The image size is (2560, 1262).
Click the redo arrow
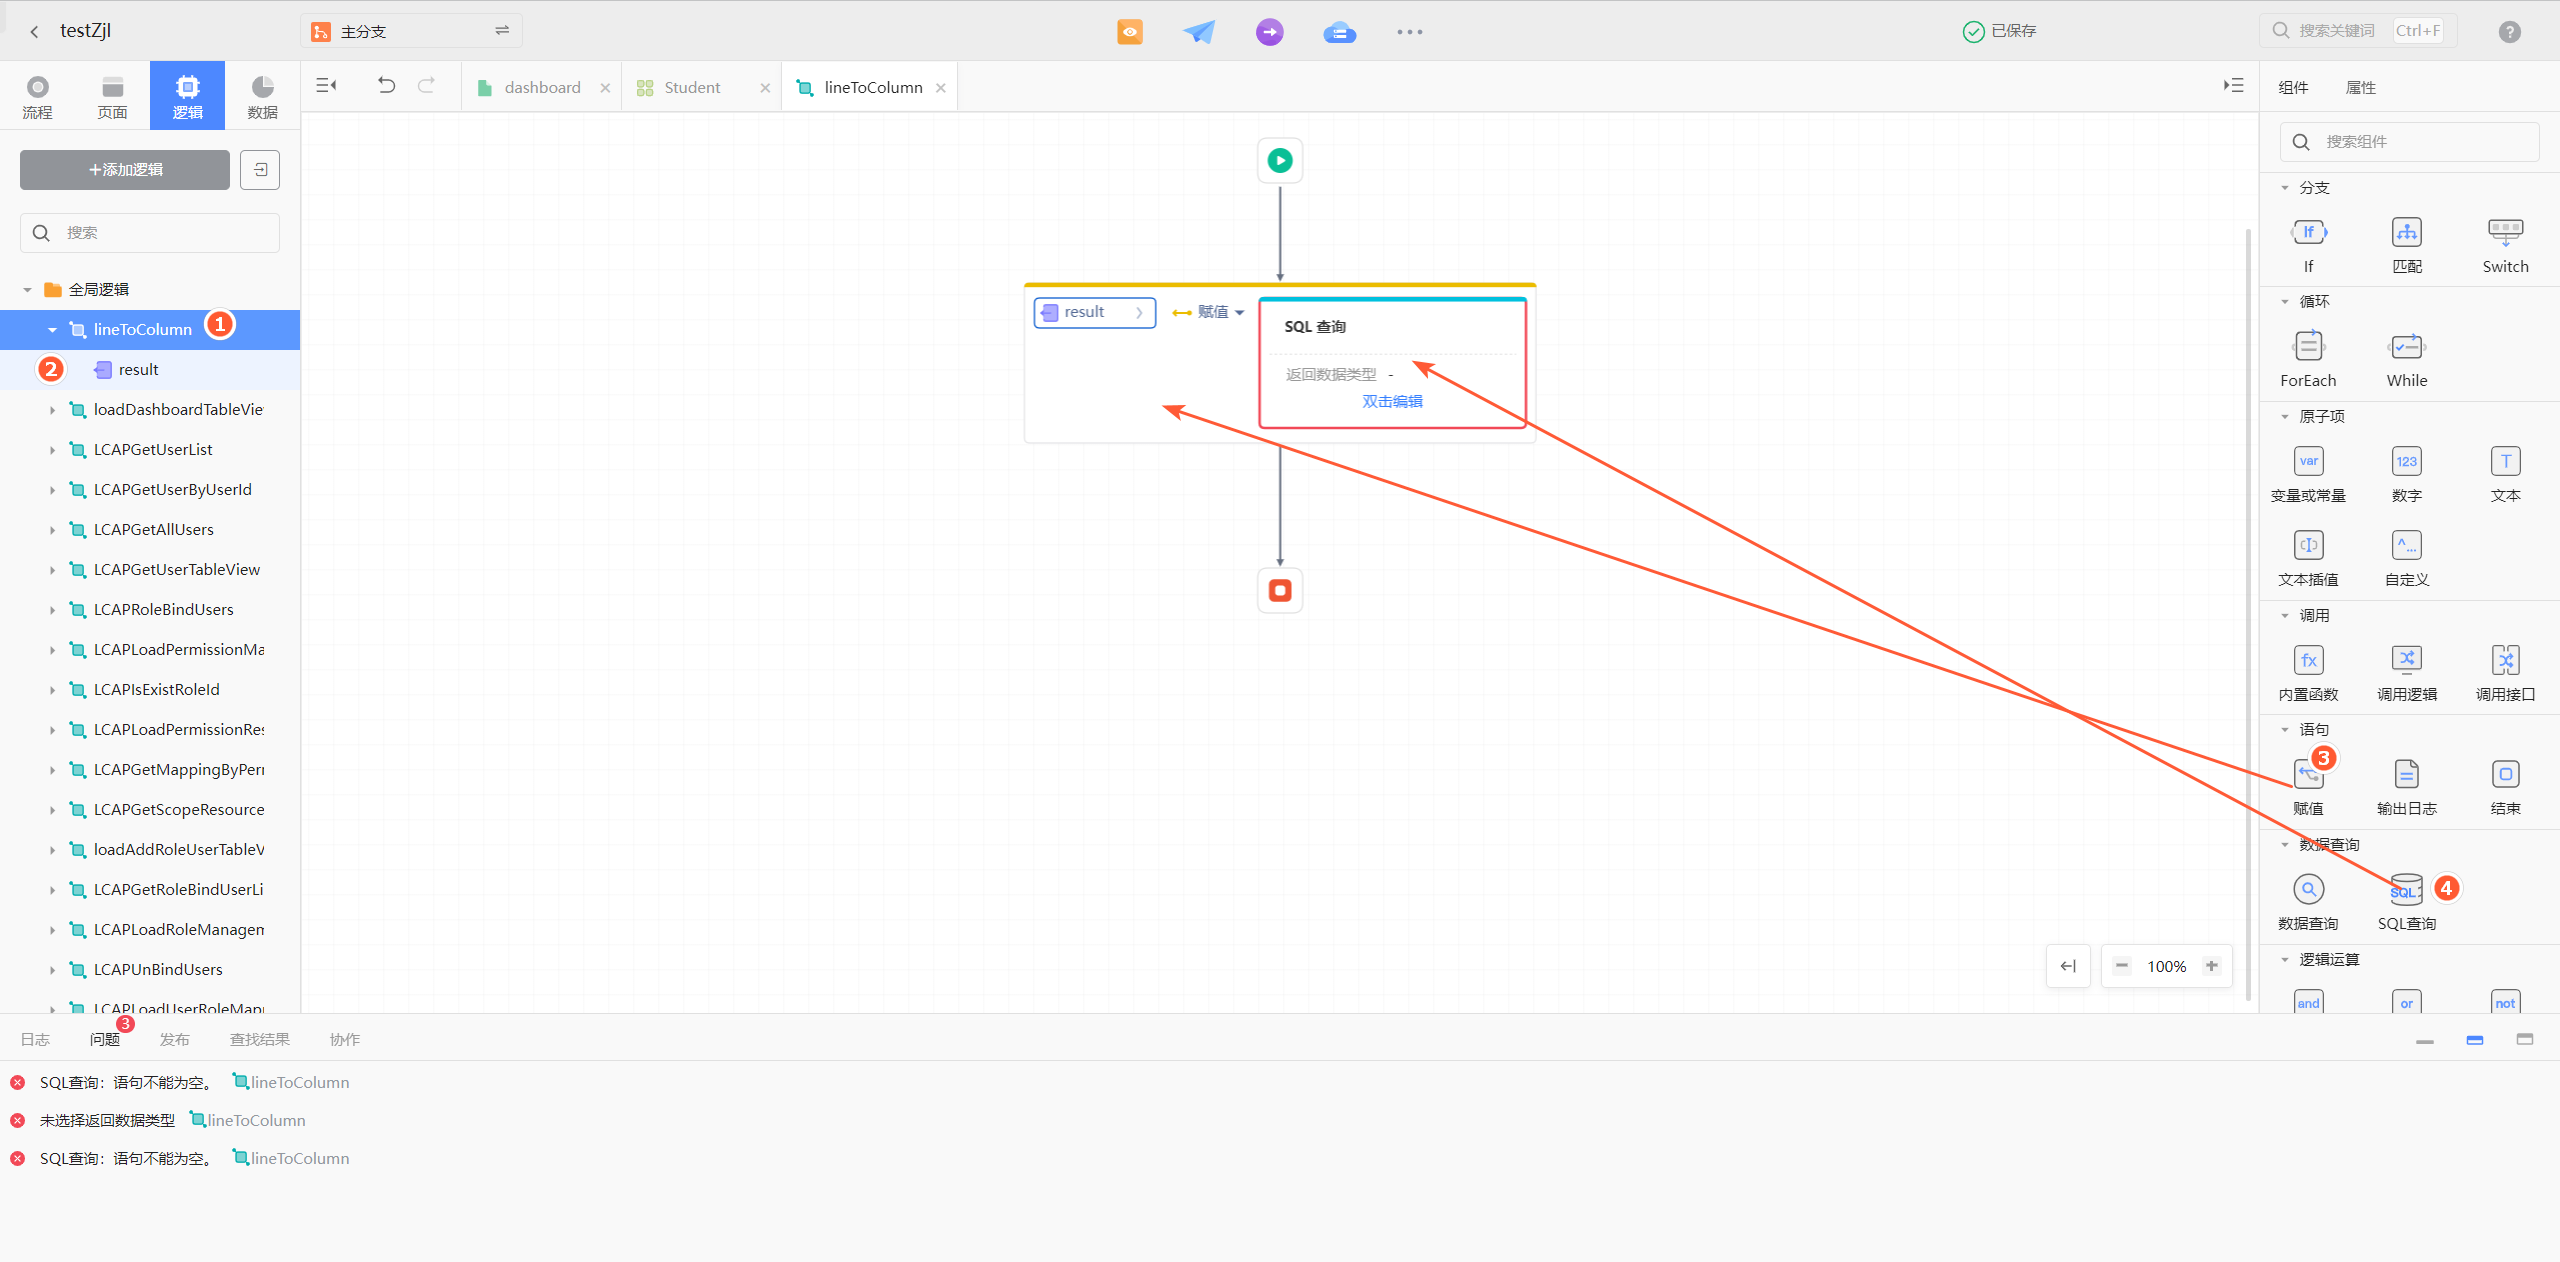427,86
